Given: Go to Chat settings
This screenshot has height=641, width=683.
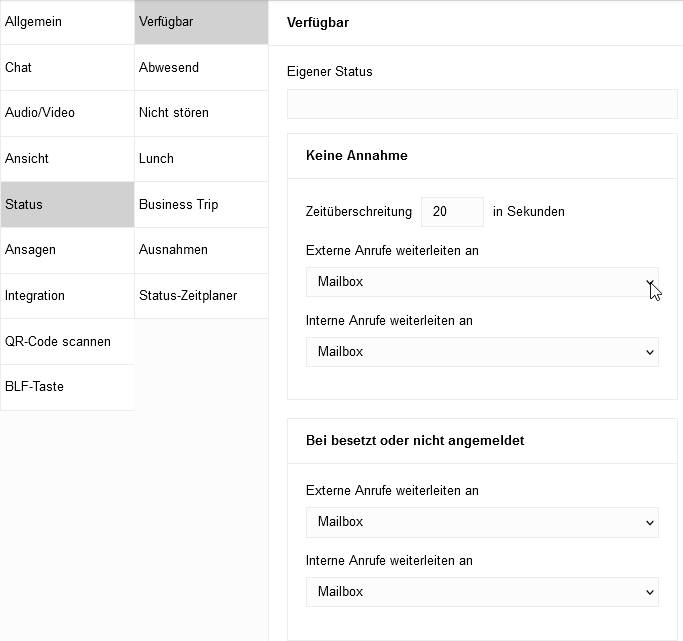Looking at the screenshot, I should pyautogui.click(x=67, y=68).
